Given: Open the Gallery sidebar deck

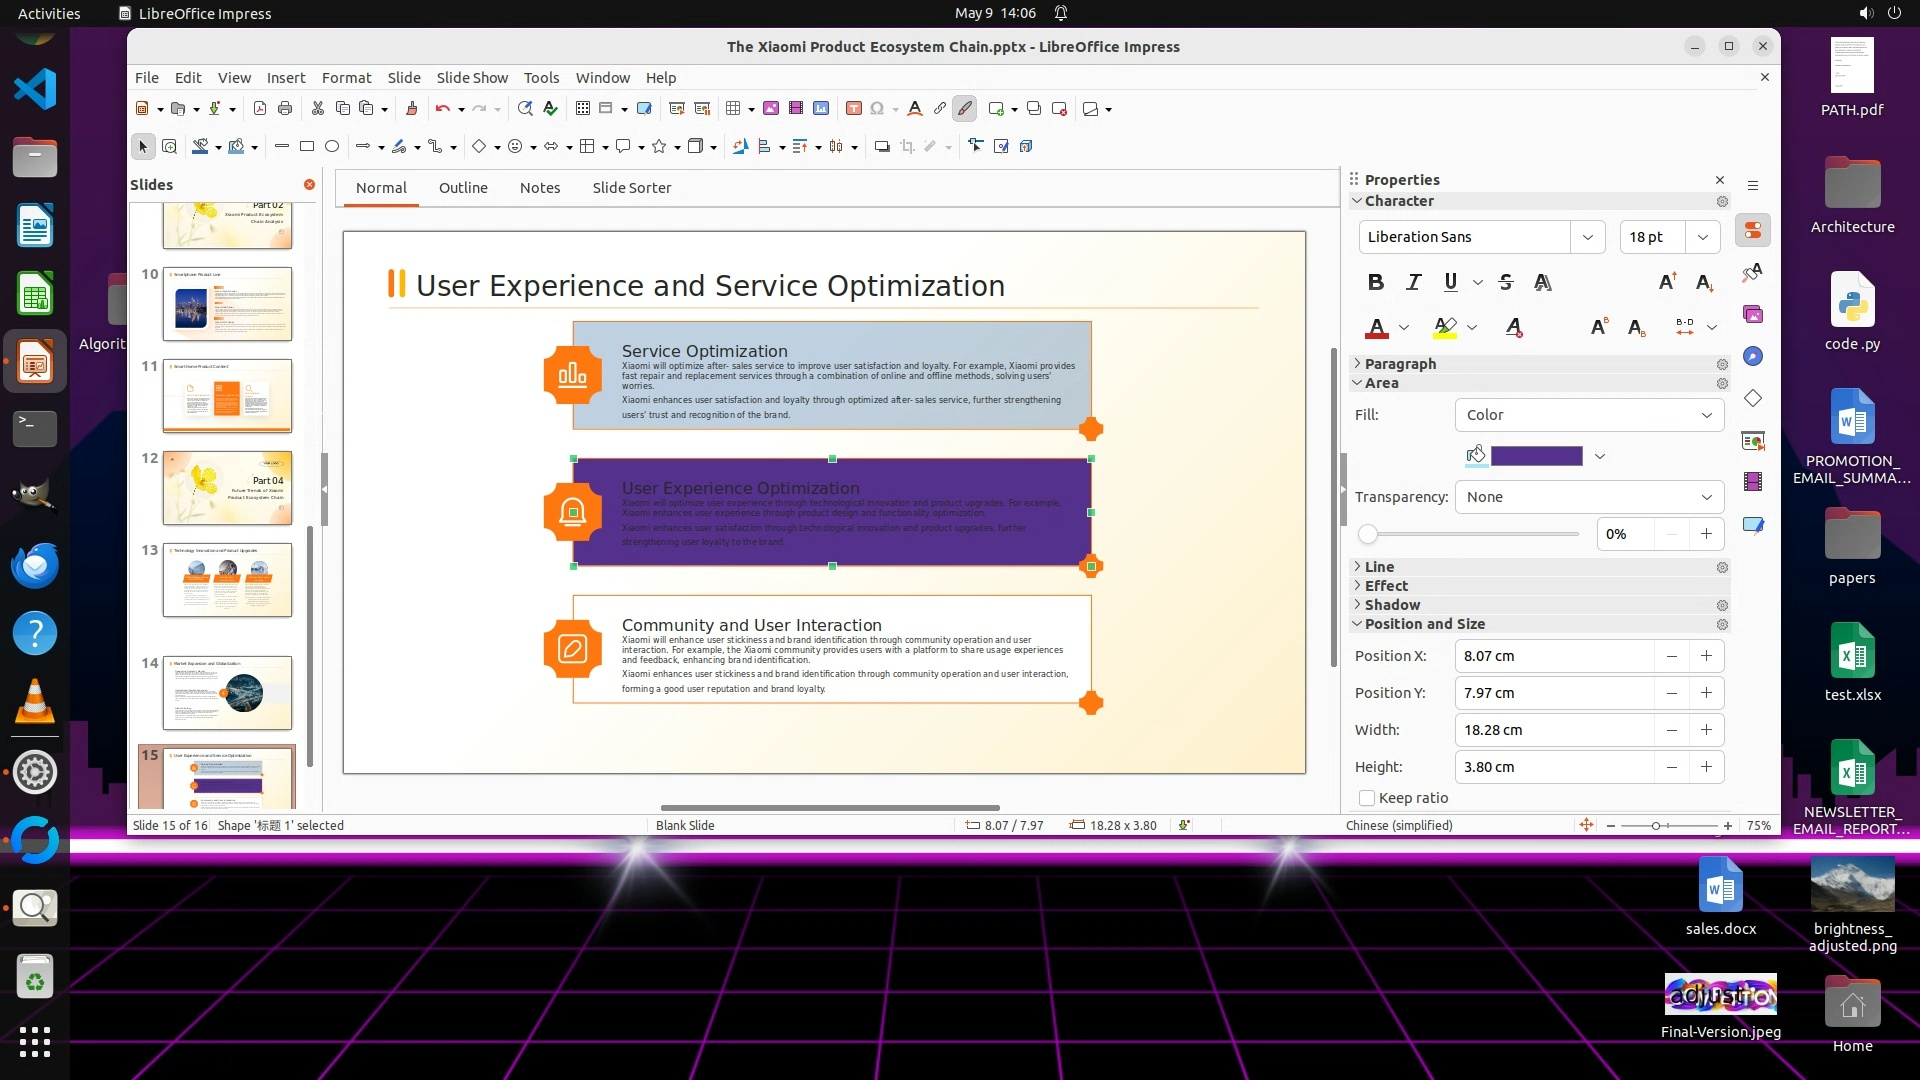Looking at the screenshot, I should 1753,315.
